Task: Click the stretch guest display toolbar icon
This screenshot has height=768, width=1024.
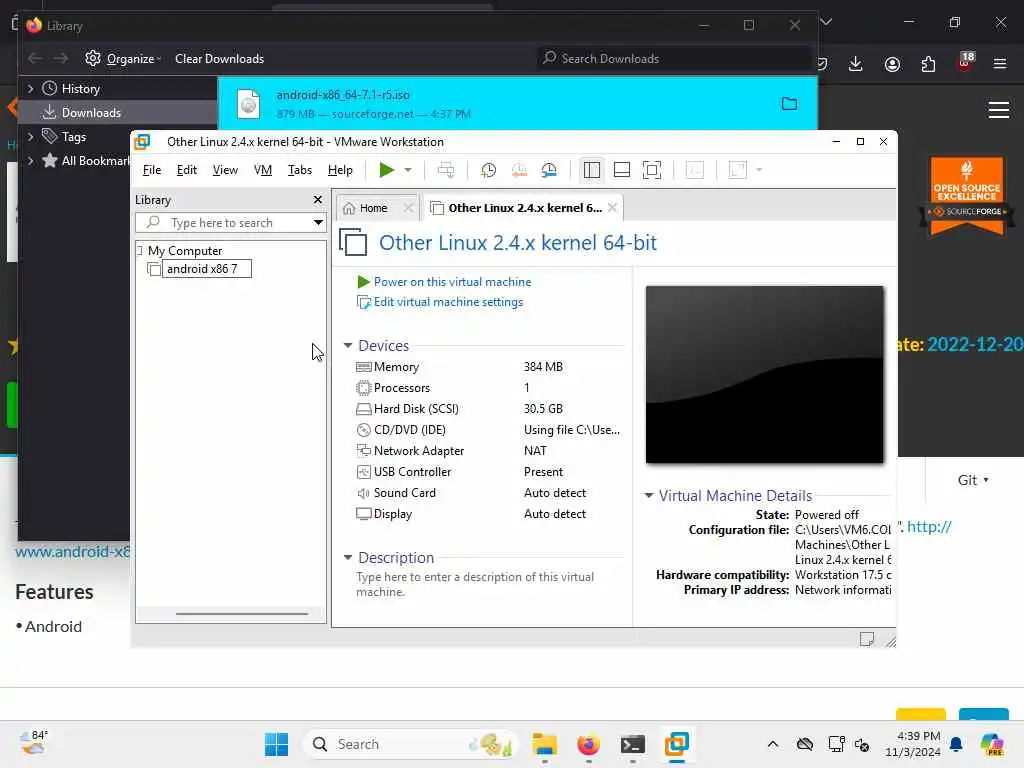Action: pyautogui.click(x=737, y=170)
